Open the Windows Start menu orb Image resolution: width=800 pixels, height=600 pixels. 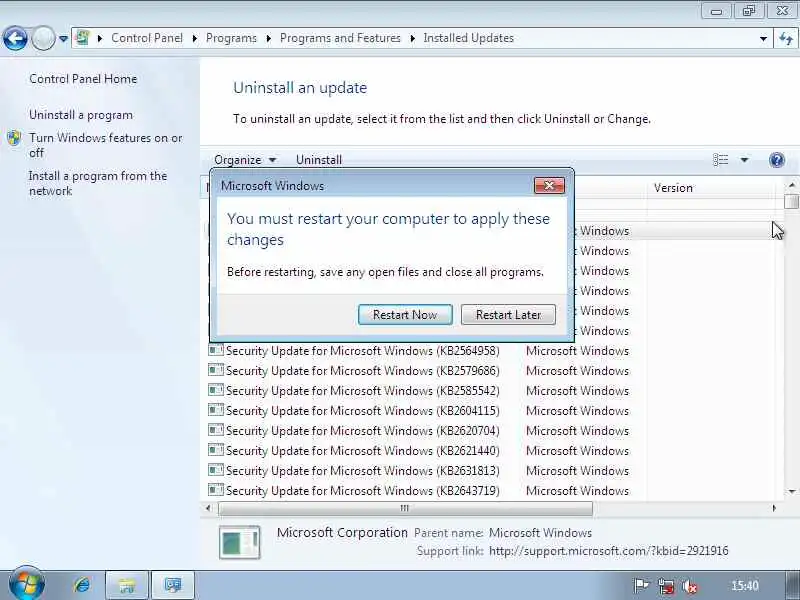(27, 584)
